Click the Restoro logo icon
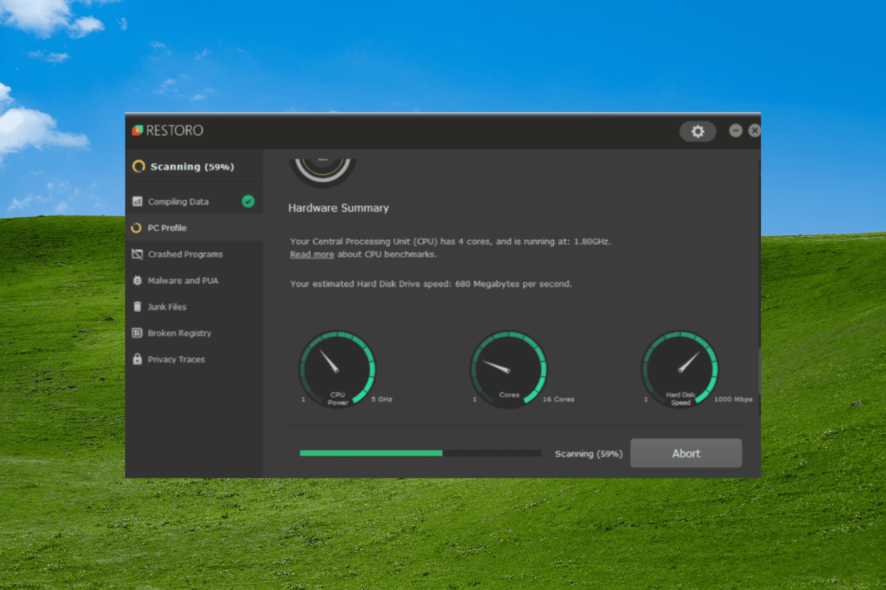This screenshot has height=590, width=886. coord(137,131)
